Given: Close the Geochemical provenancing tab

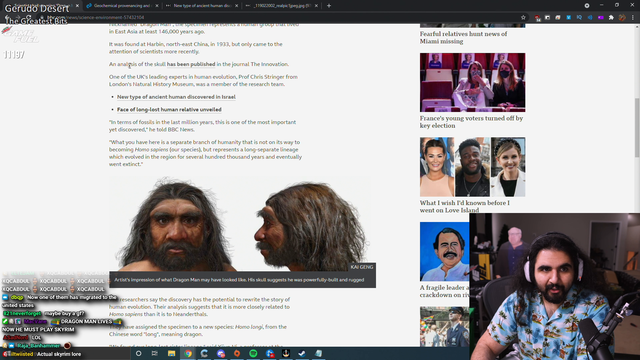Looking at the screenshot, I should 157,6.
